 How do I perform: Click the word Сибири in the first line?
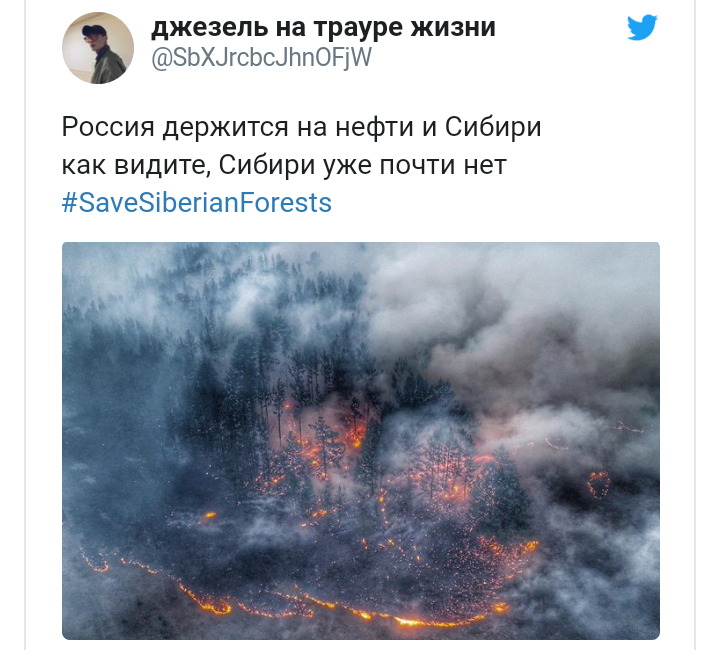tap(493, 127)
